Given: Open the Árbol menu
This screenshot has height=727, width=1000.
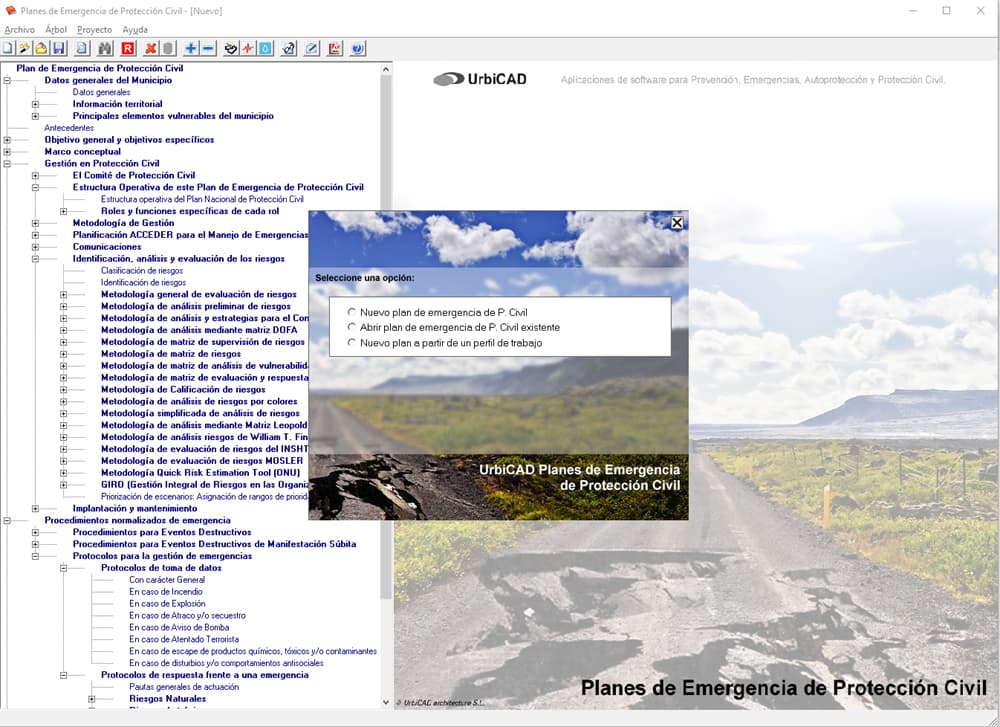Looking at the screenshot, I should click(x=56, y=29).
